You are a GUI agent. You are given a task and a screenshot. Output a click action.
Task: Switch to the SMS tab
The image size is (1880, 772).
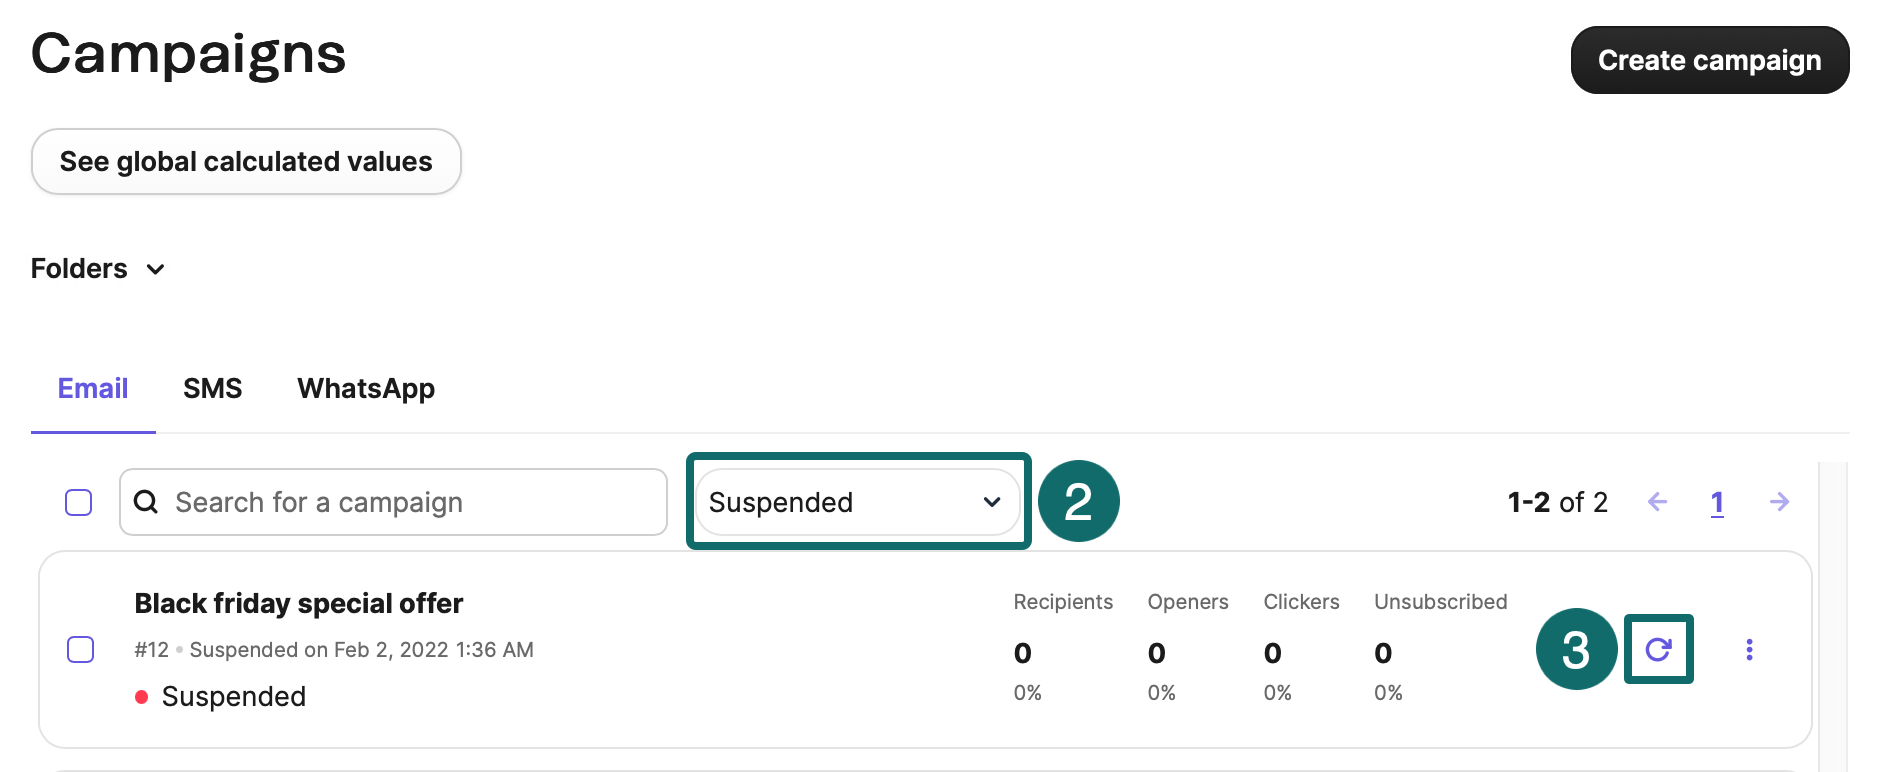[x=213, y=388]
